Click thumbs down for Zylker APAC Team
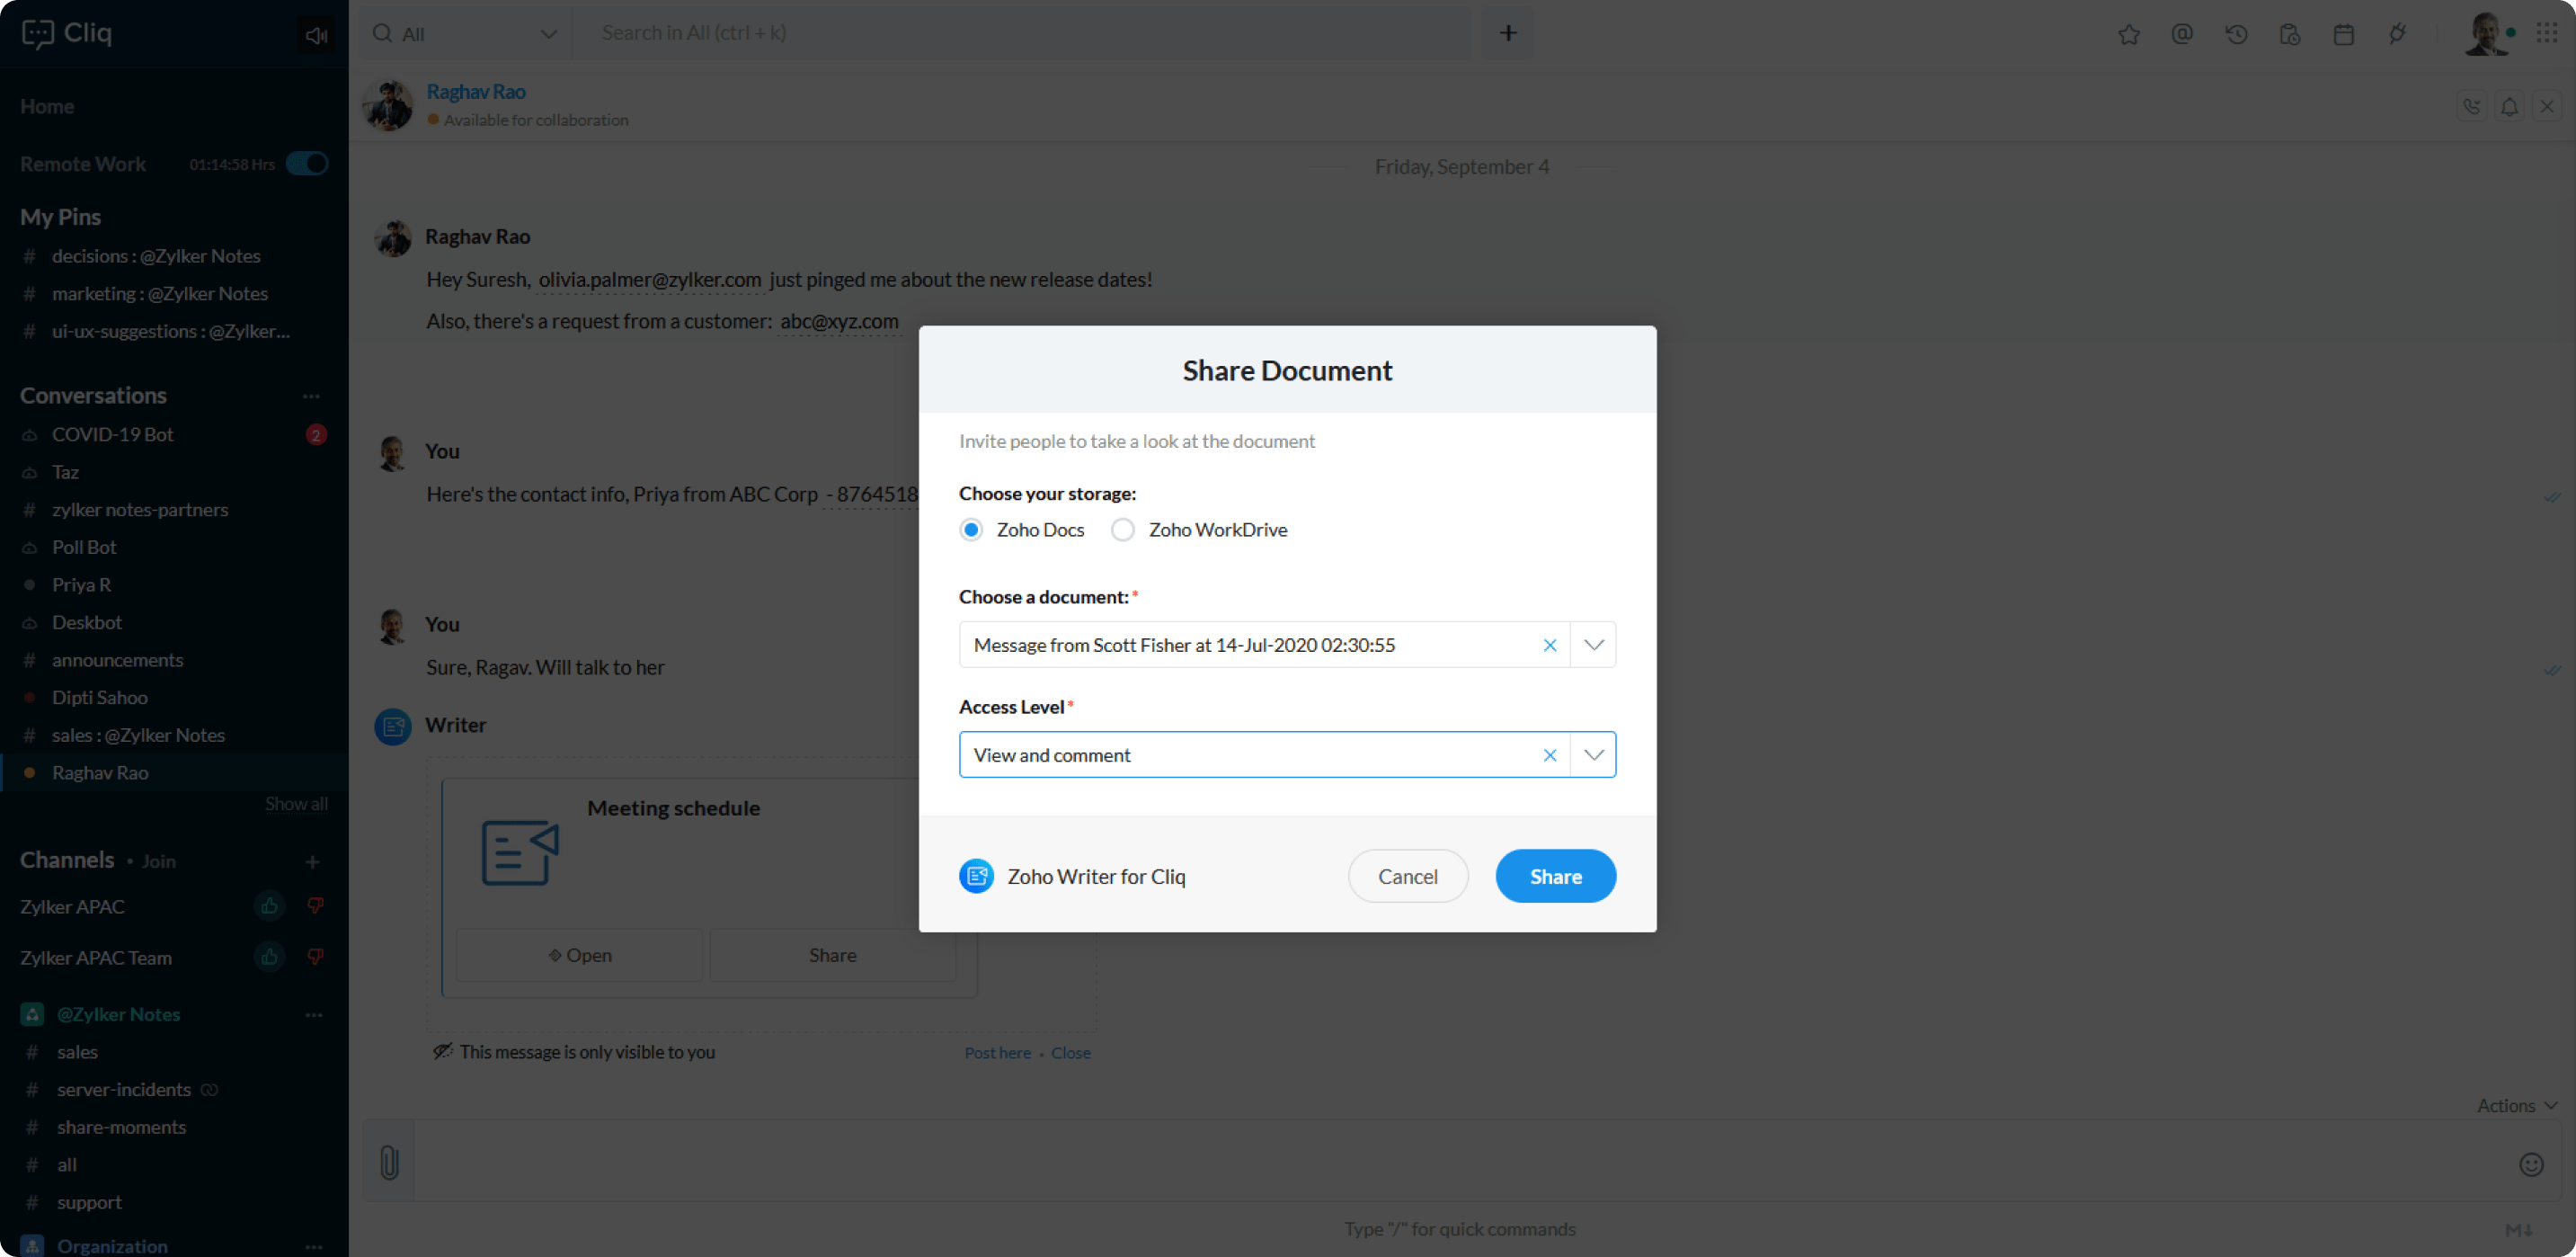 [315, 957]
